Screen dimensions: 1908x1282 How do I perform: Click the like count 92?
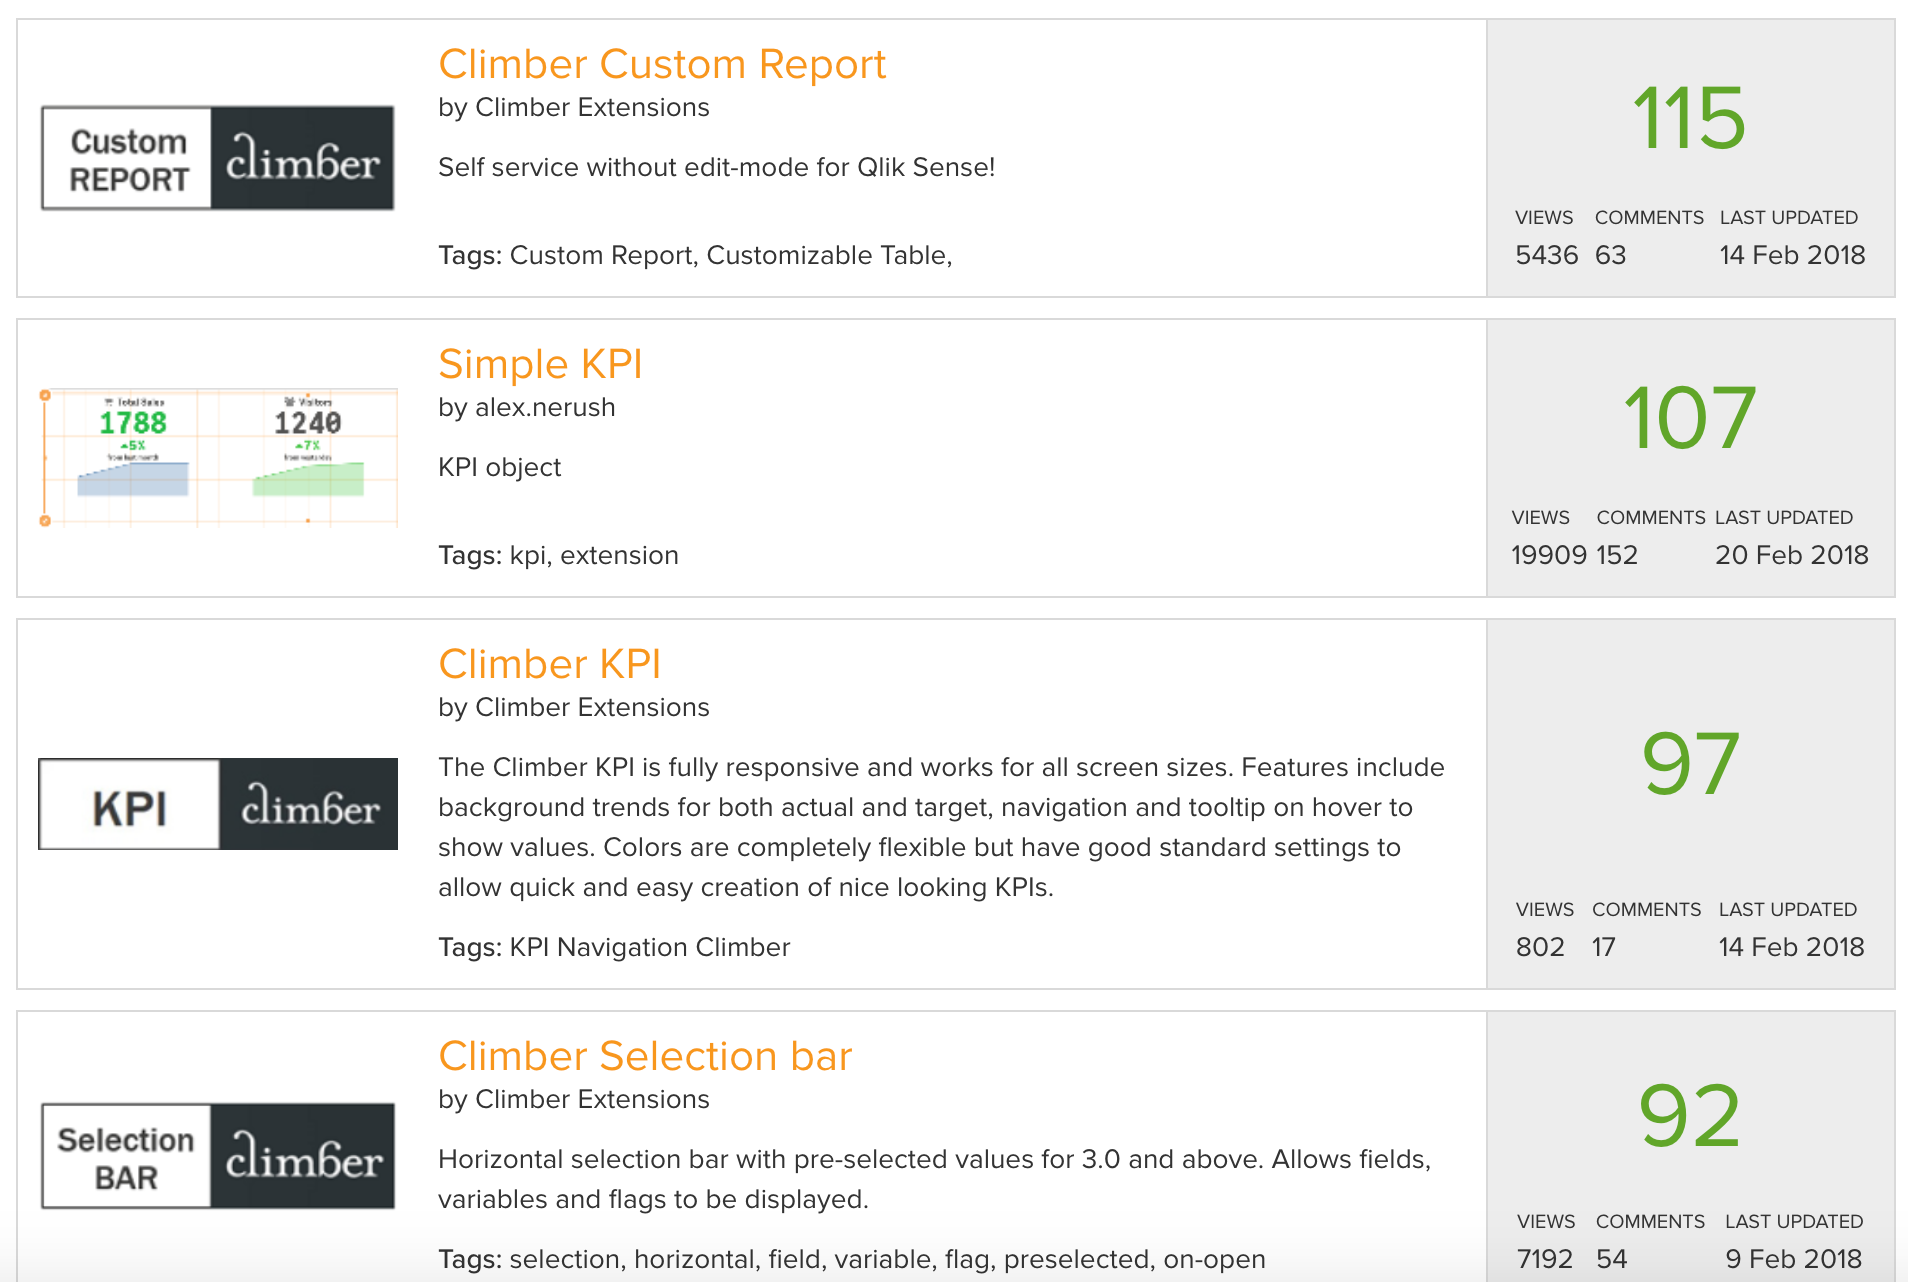1689,1116
